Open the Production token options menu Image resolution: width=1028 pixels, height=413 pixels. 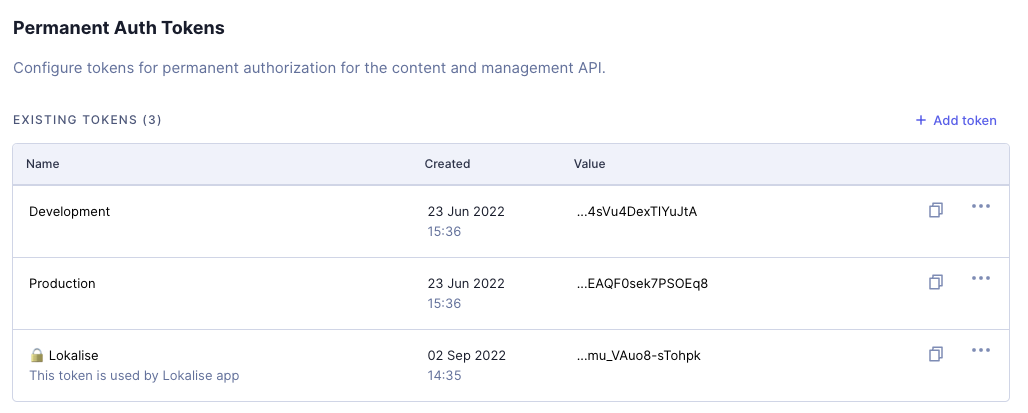(x=981, y=278)
